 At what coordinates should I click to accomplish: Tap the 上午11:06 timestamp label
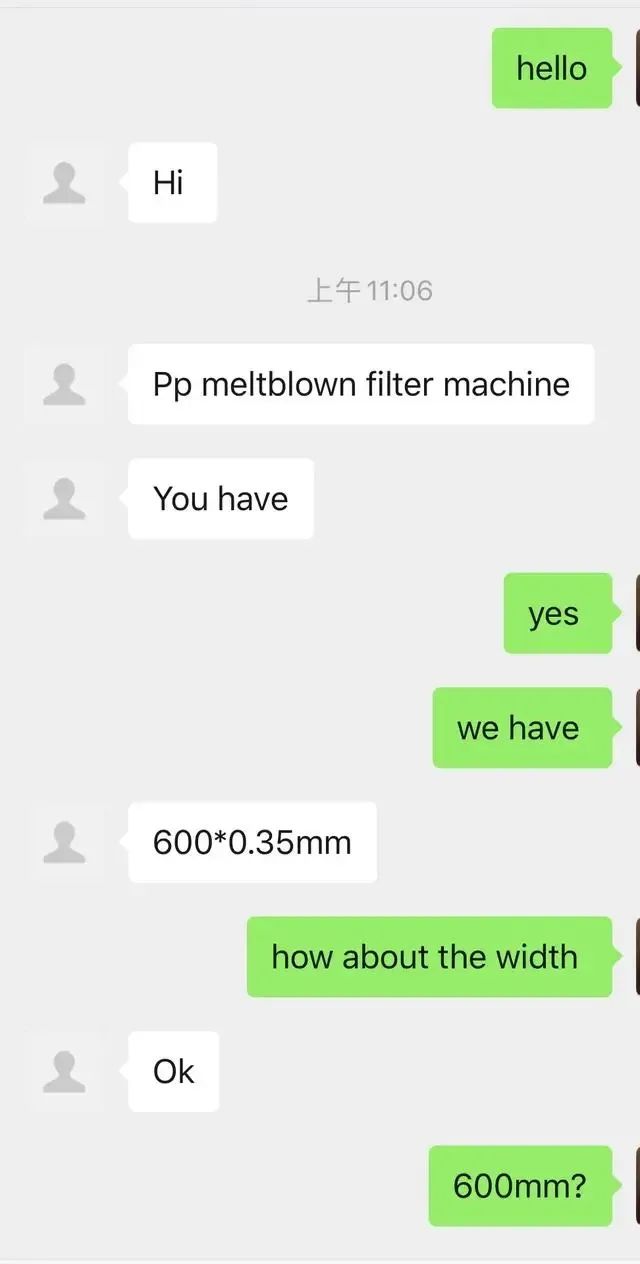[369, 291]
